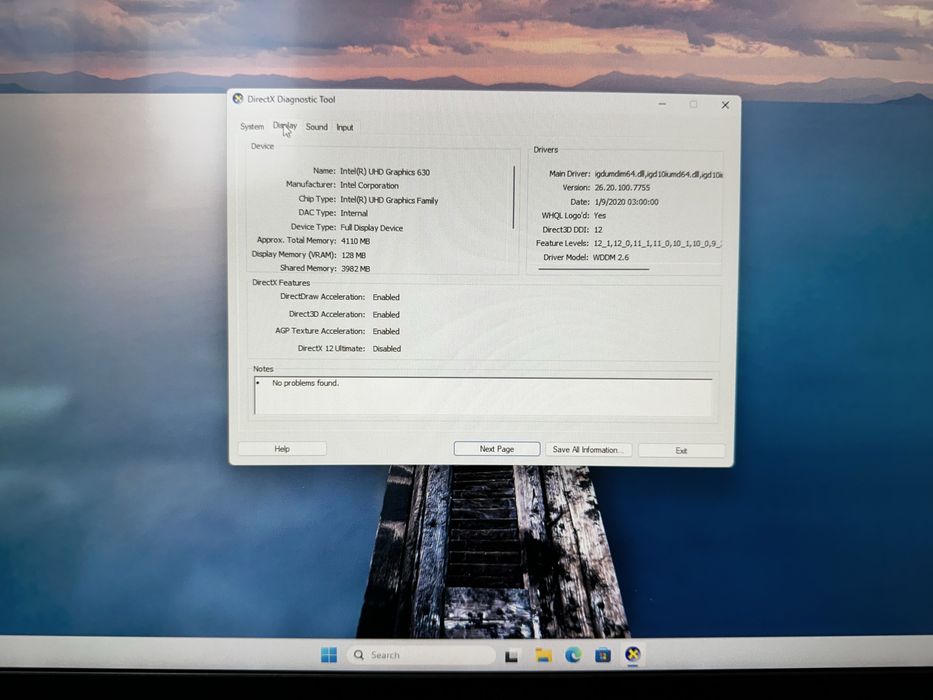Click the 'No problems found.' note
Image resolution: width=933 pixels, height=700 pixels.
click(306, 383)
